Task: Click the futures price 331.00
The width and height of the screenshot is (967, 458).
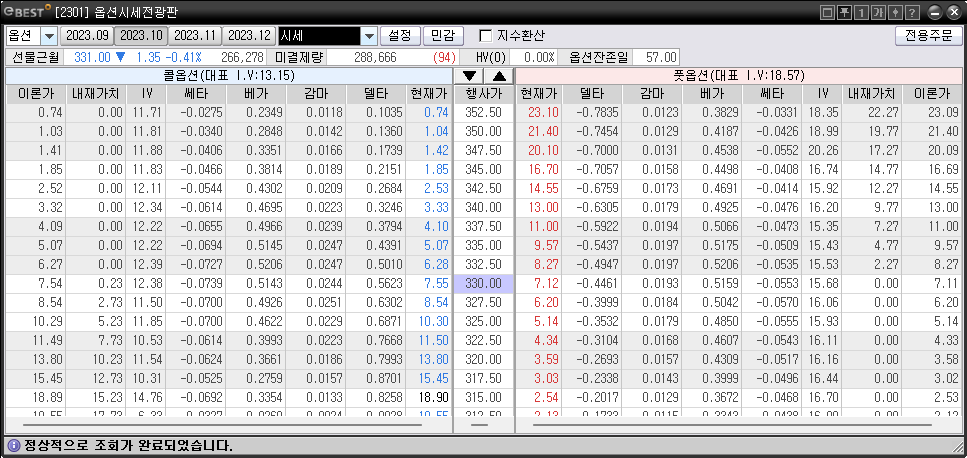Action: click(92, 57)
